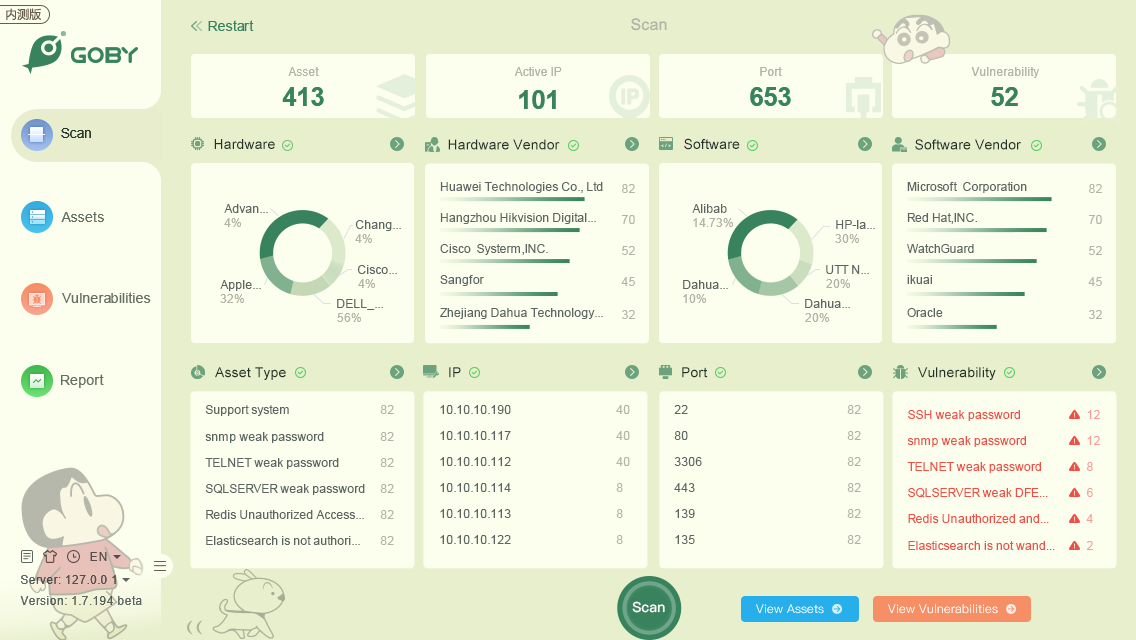The height and width of the screenshot is (640, 1136).
Task: Expand the Hardware Vendor panel arrow
Action: pyautogui.click(x=632, y=144)
